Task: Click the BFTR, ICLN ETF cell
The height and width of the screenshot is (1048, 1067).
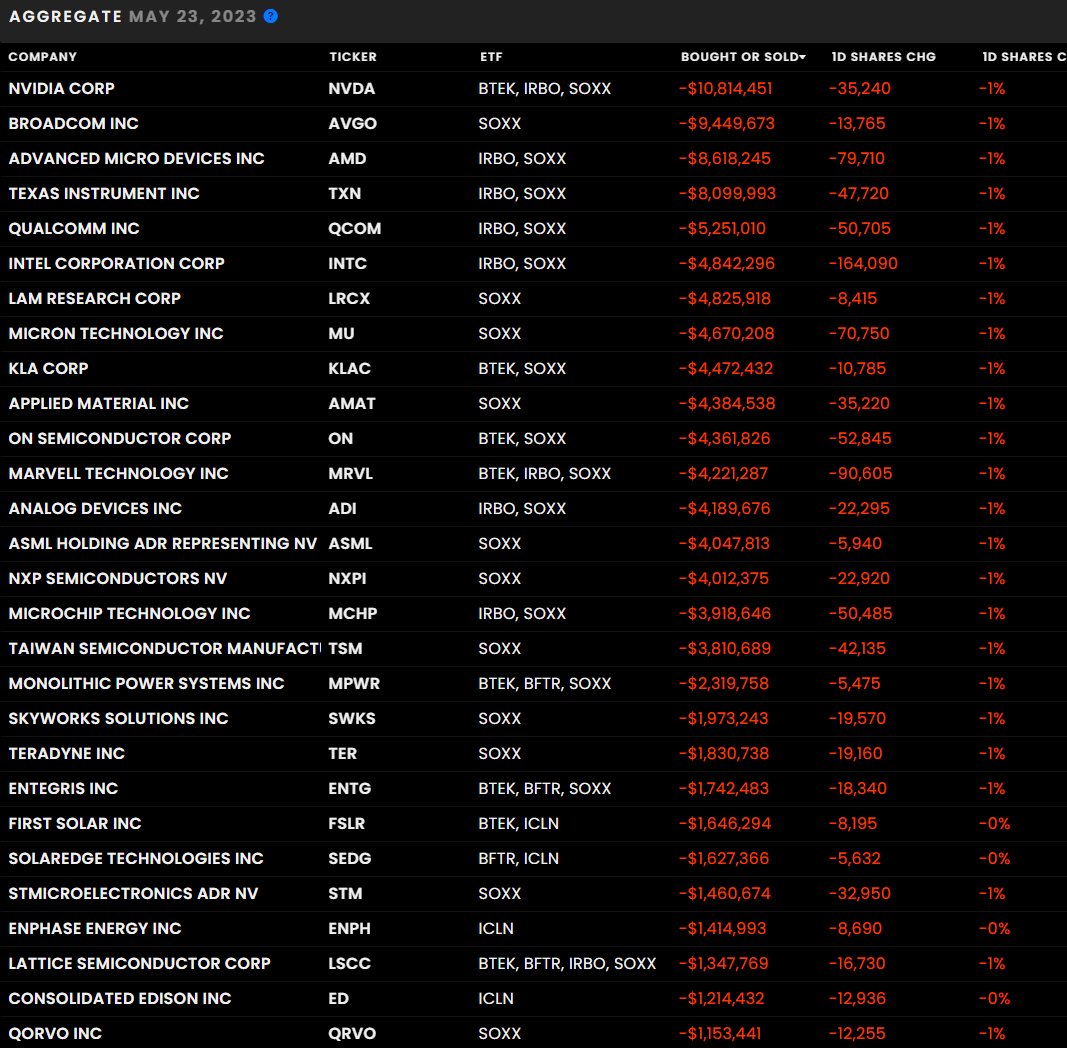Action: pyautogui.click(x=519, y=859)
